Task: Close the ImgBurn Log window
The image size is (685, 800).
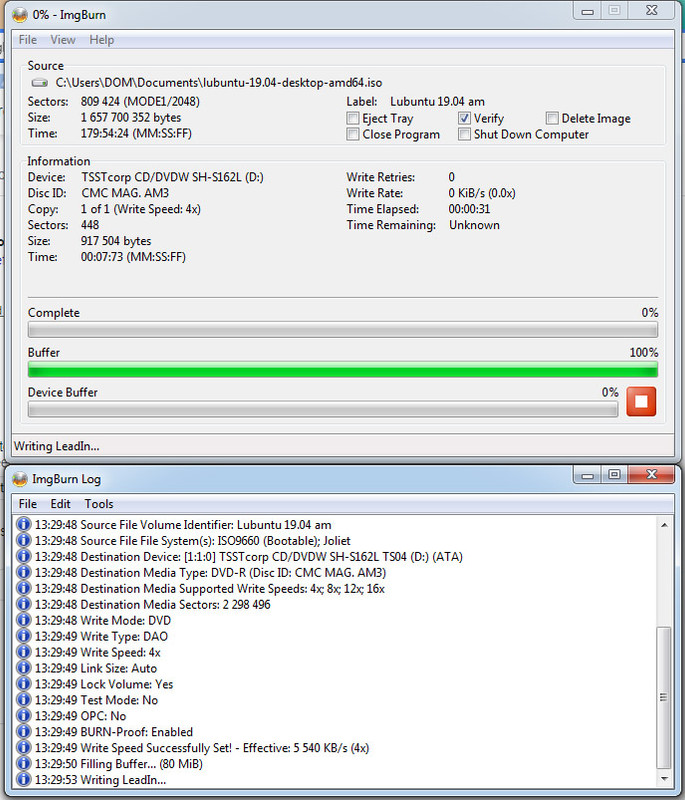Action: pos(651,475)
